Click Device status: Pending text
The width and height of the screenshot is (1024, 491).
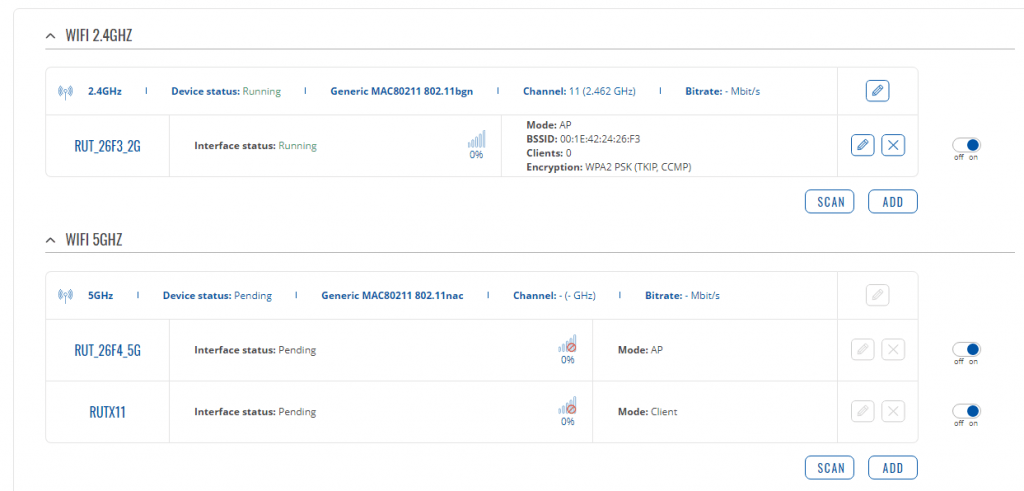pyautogui.click(x=217, y=296)
